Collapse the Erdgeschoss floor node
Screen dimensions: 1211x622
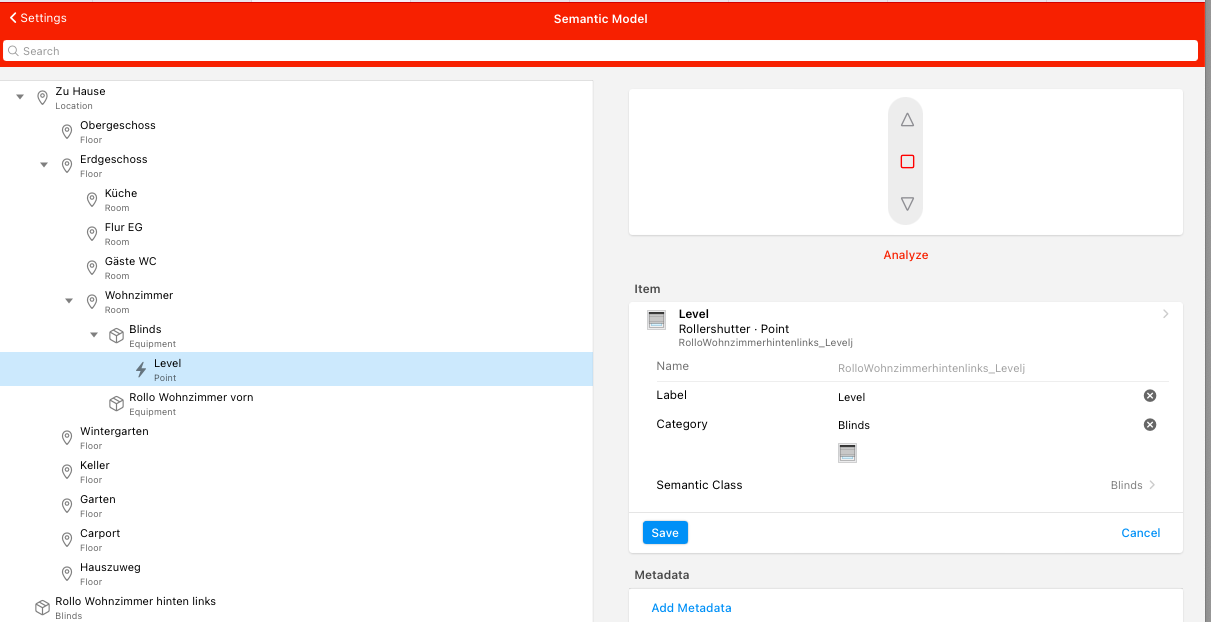[x=44, y=165]
